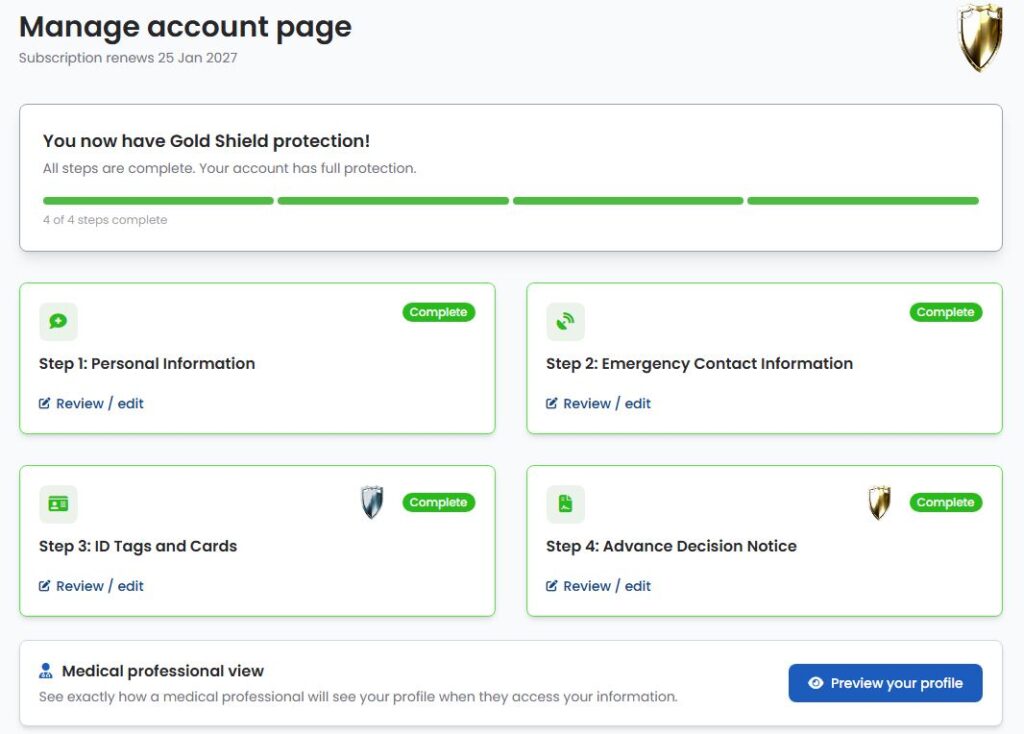Select the Step 4: Advance Decision Notice heading

click(671, 547)
